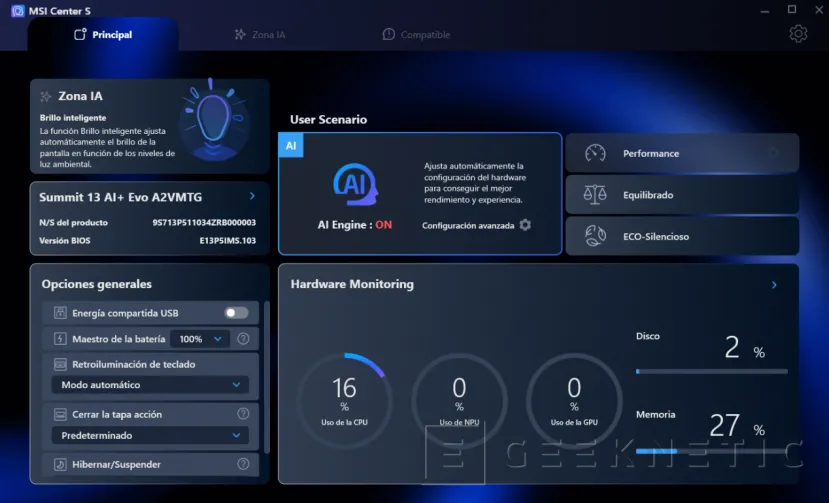Click the Opciones generales scrollbar
Viewport: 829px width, 503px height.
[266, 377]
